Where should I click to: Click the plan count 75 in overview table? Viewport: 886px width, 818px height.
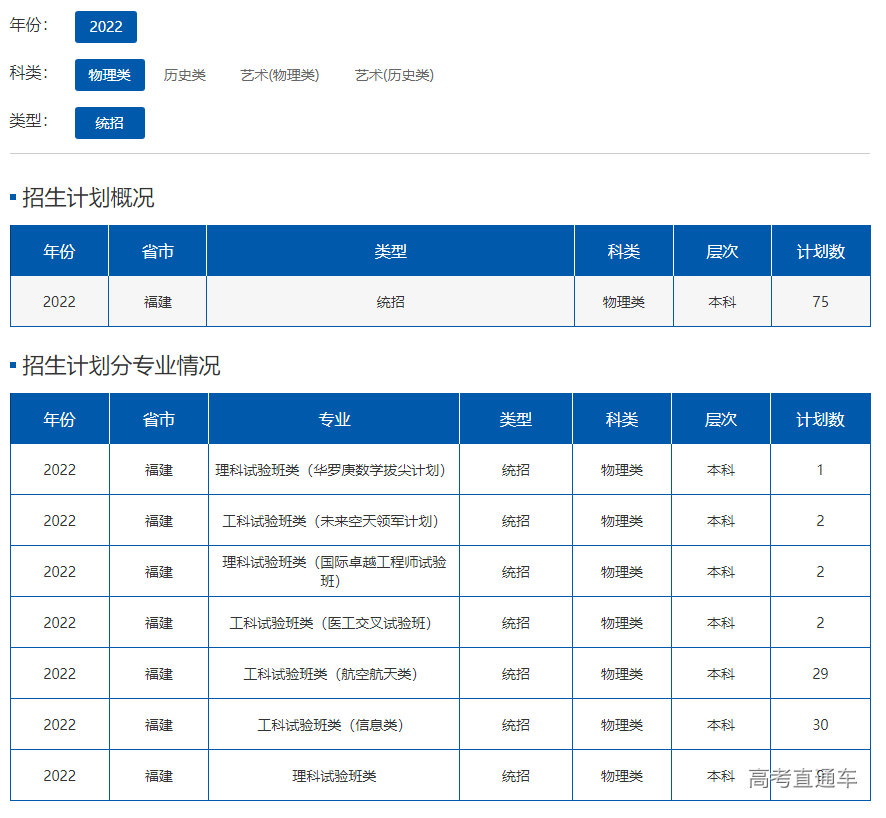(x=820, y=301)
